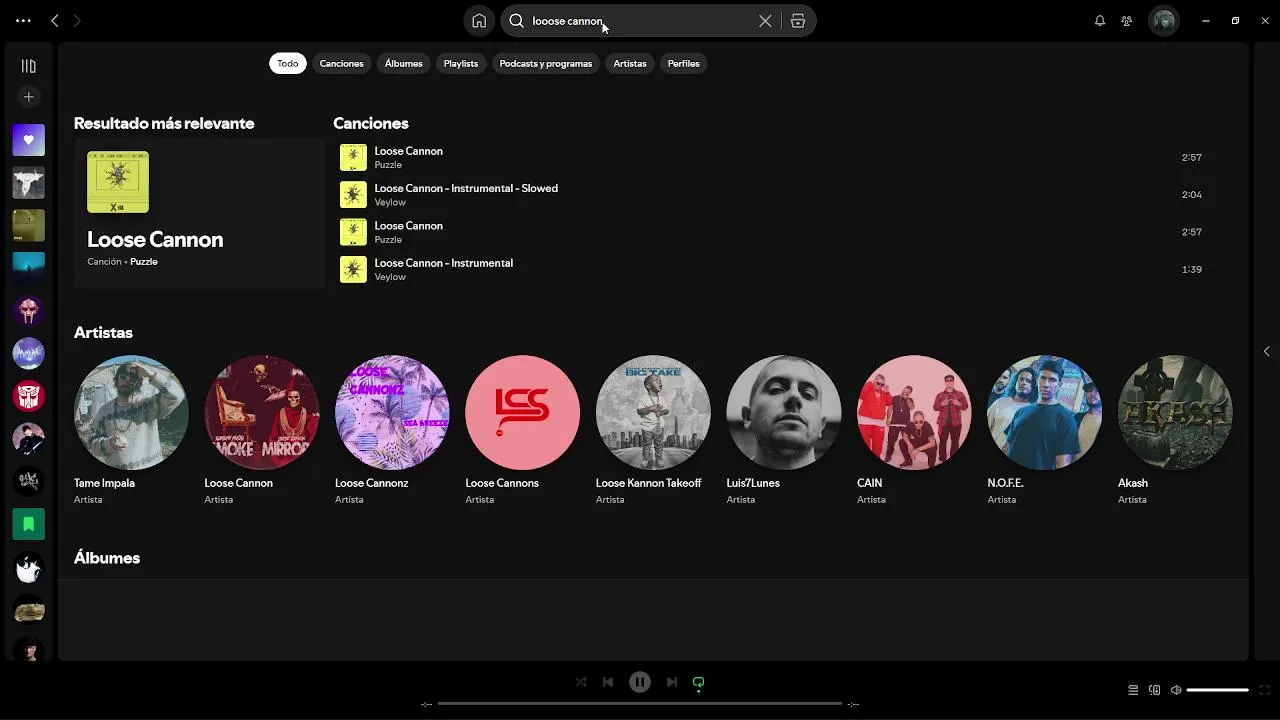Click the full screen icon
This screenshot has height=720, width=1280.
pos(1265,690)
